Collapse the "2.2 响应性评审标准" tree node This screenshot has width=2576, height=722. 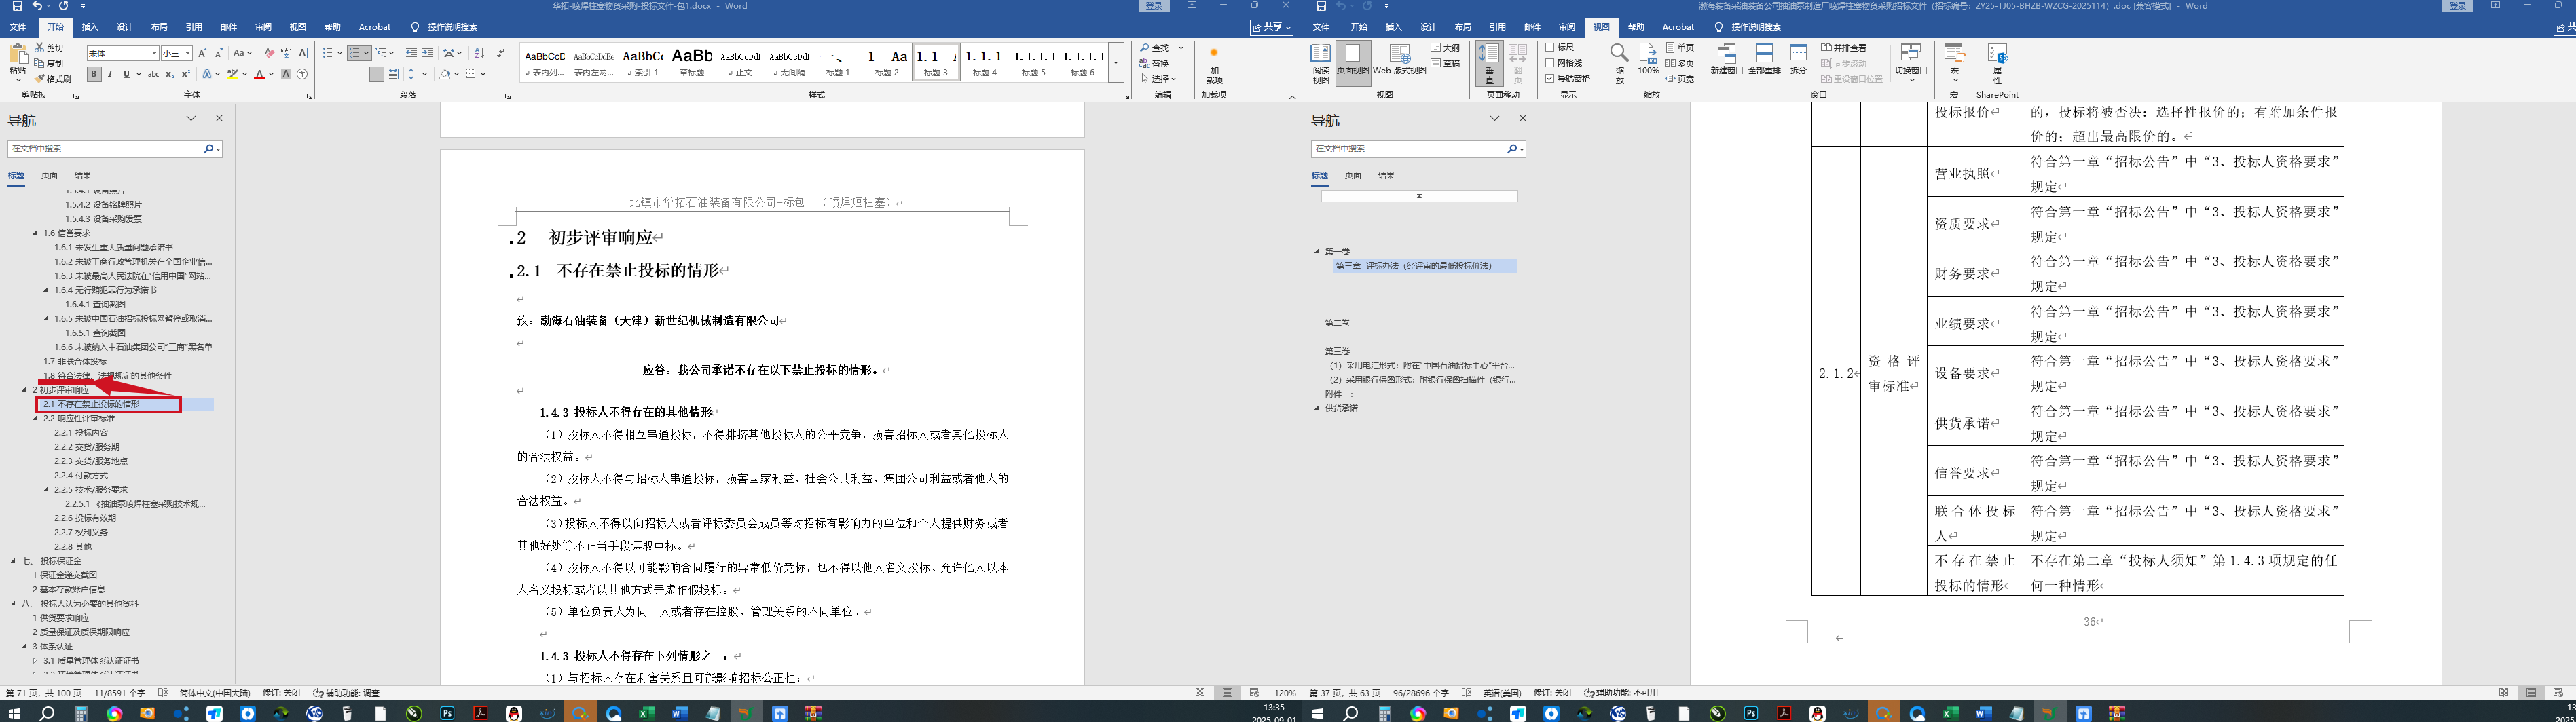point(35,419)
